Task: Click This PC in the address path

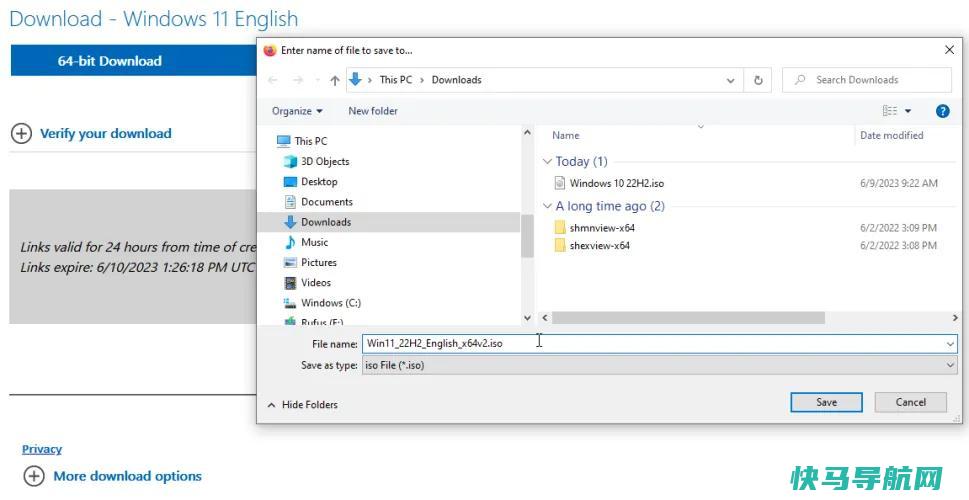Action: tap(396, 80)
